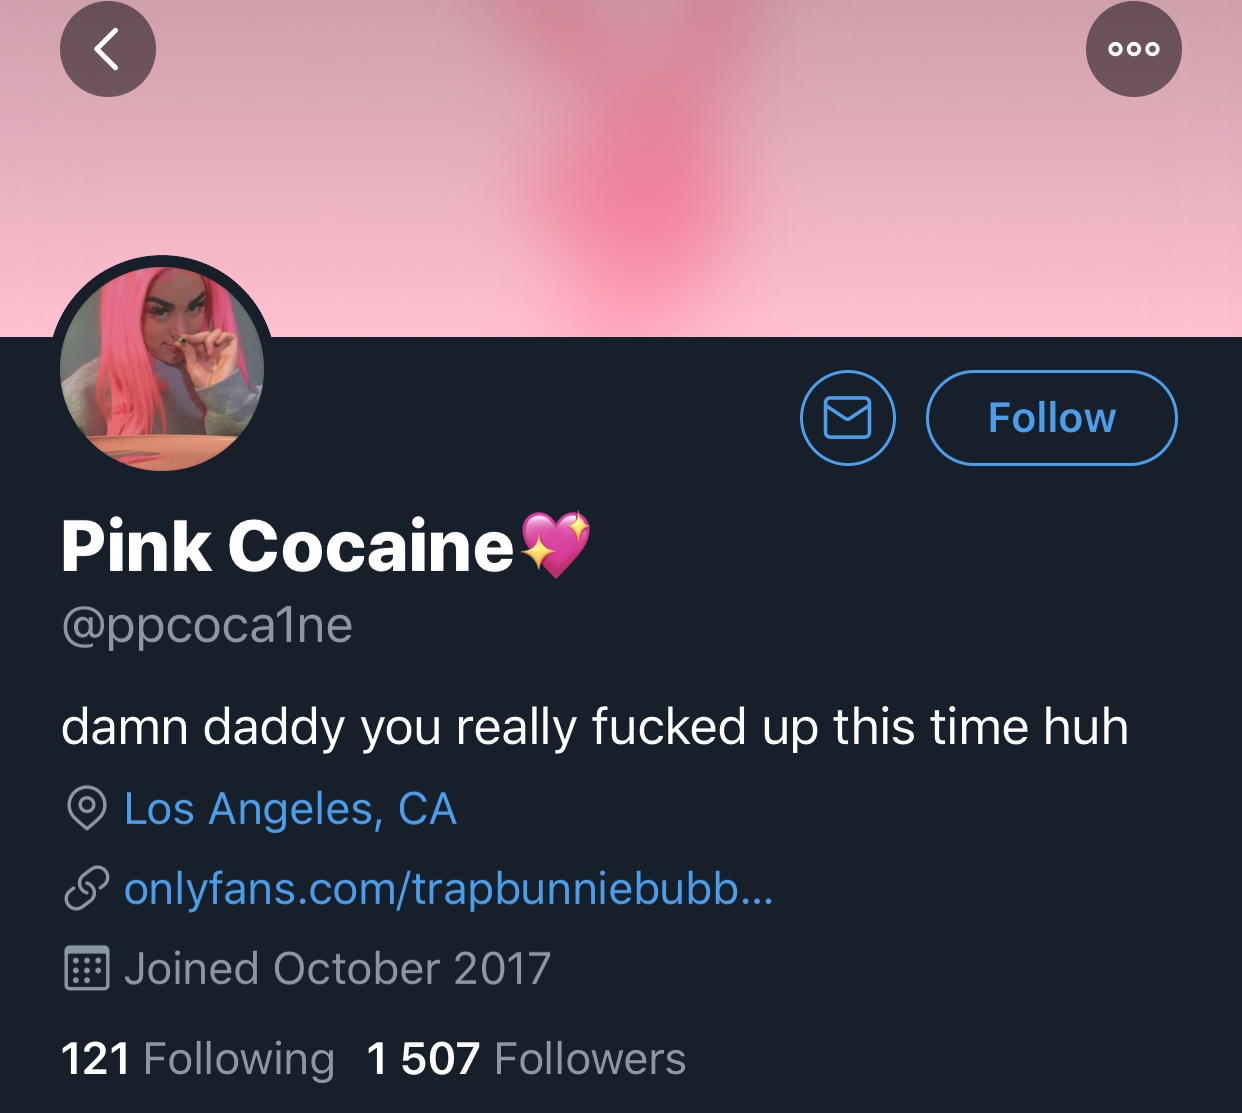
Task: Send a direct message via envelope icon
Action: (848, 418)
